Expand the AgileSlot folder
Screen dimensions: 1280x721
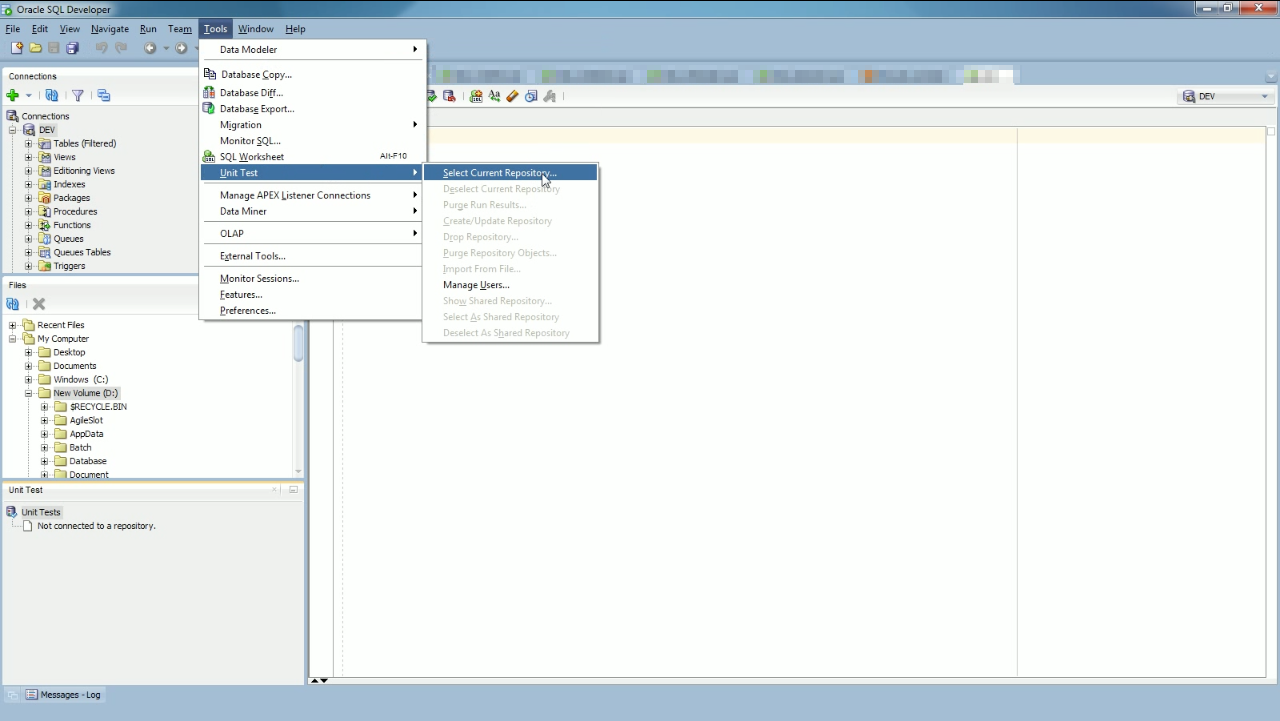45,421
